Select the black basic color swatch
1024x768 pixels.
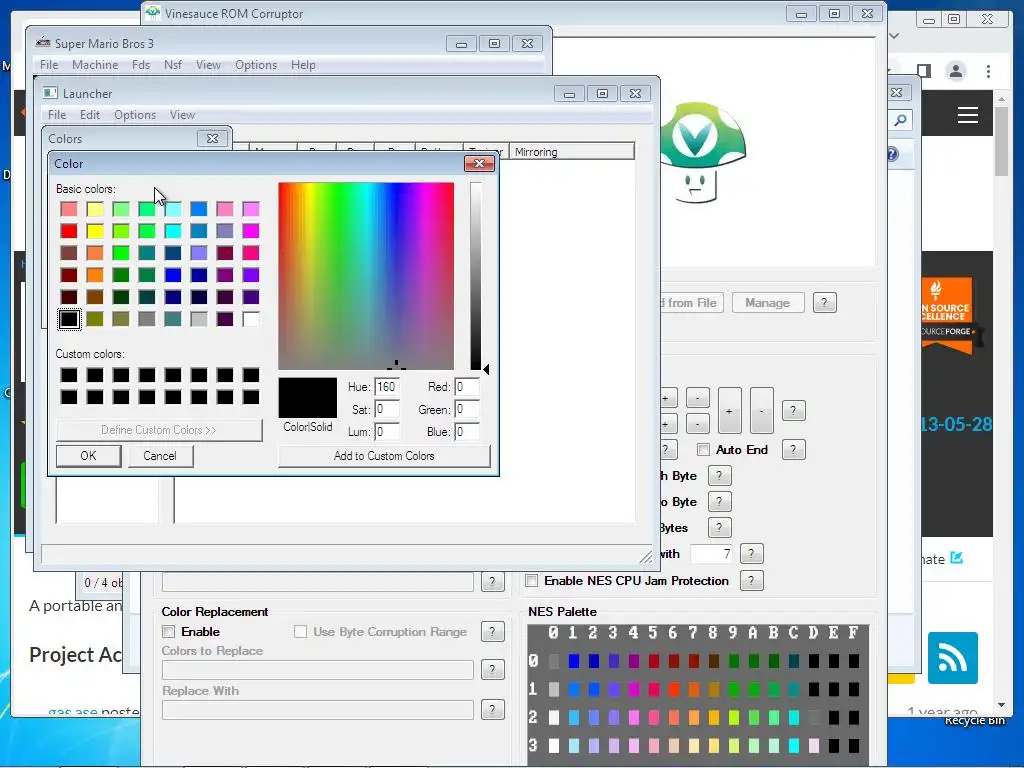(x=69, y=319)
